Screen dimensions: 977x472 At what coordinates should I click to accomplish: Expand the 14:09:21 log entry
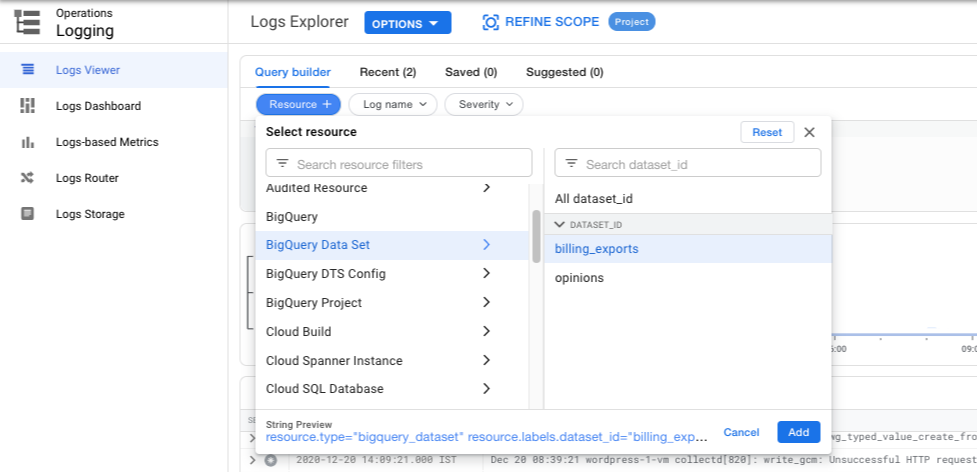point(252,460)
